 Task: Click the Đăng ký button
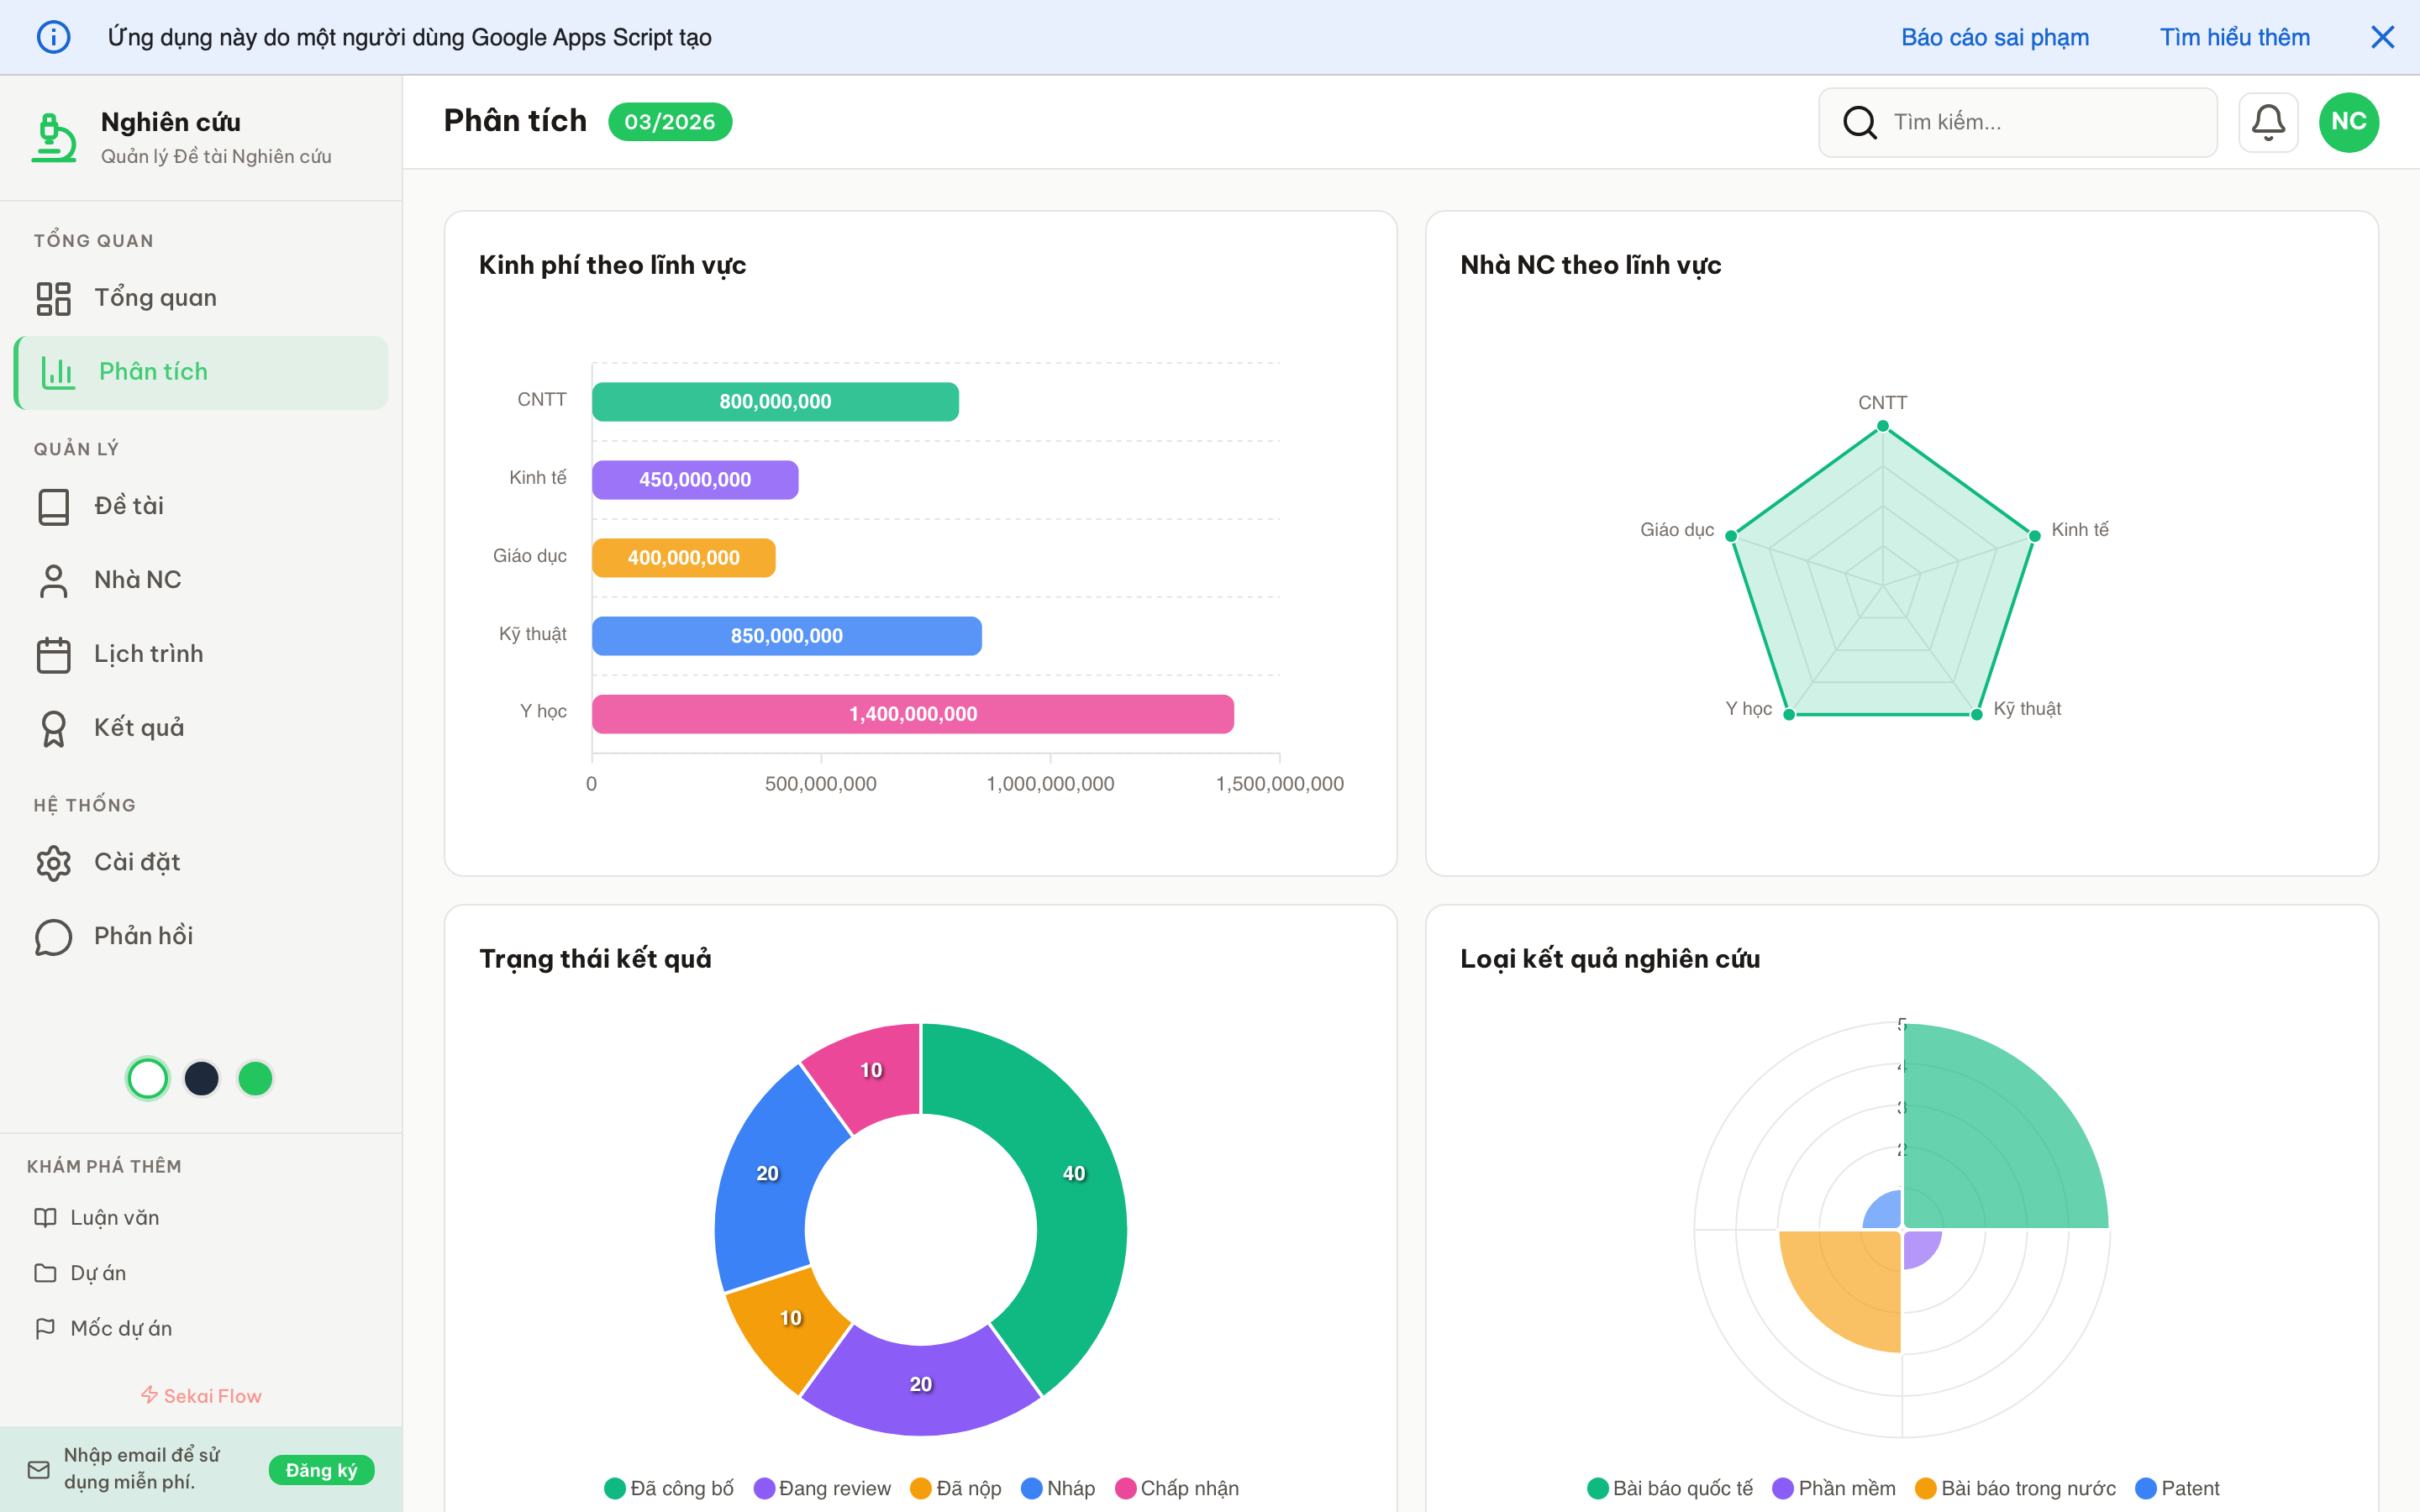pos(321,1470)
